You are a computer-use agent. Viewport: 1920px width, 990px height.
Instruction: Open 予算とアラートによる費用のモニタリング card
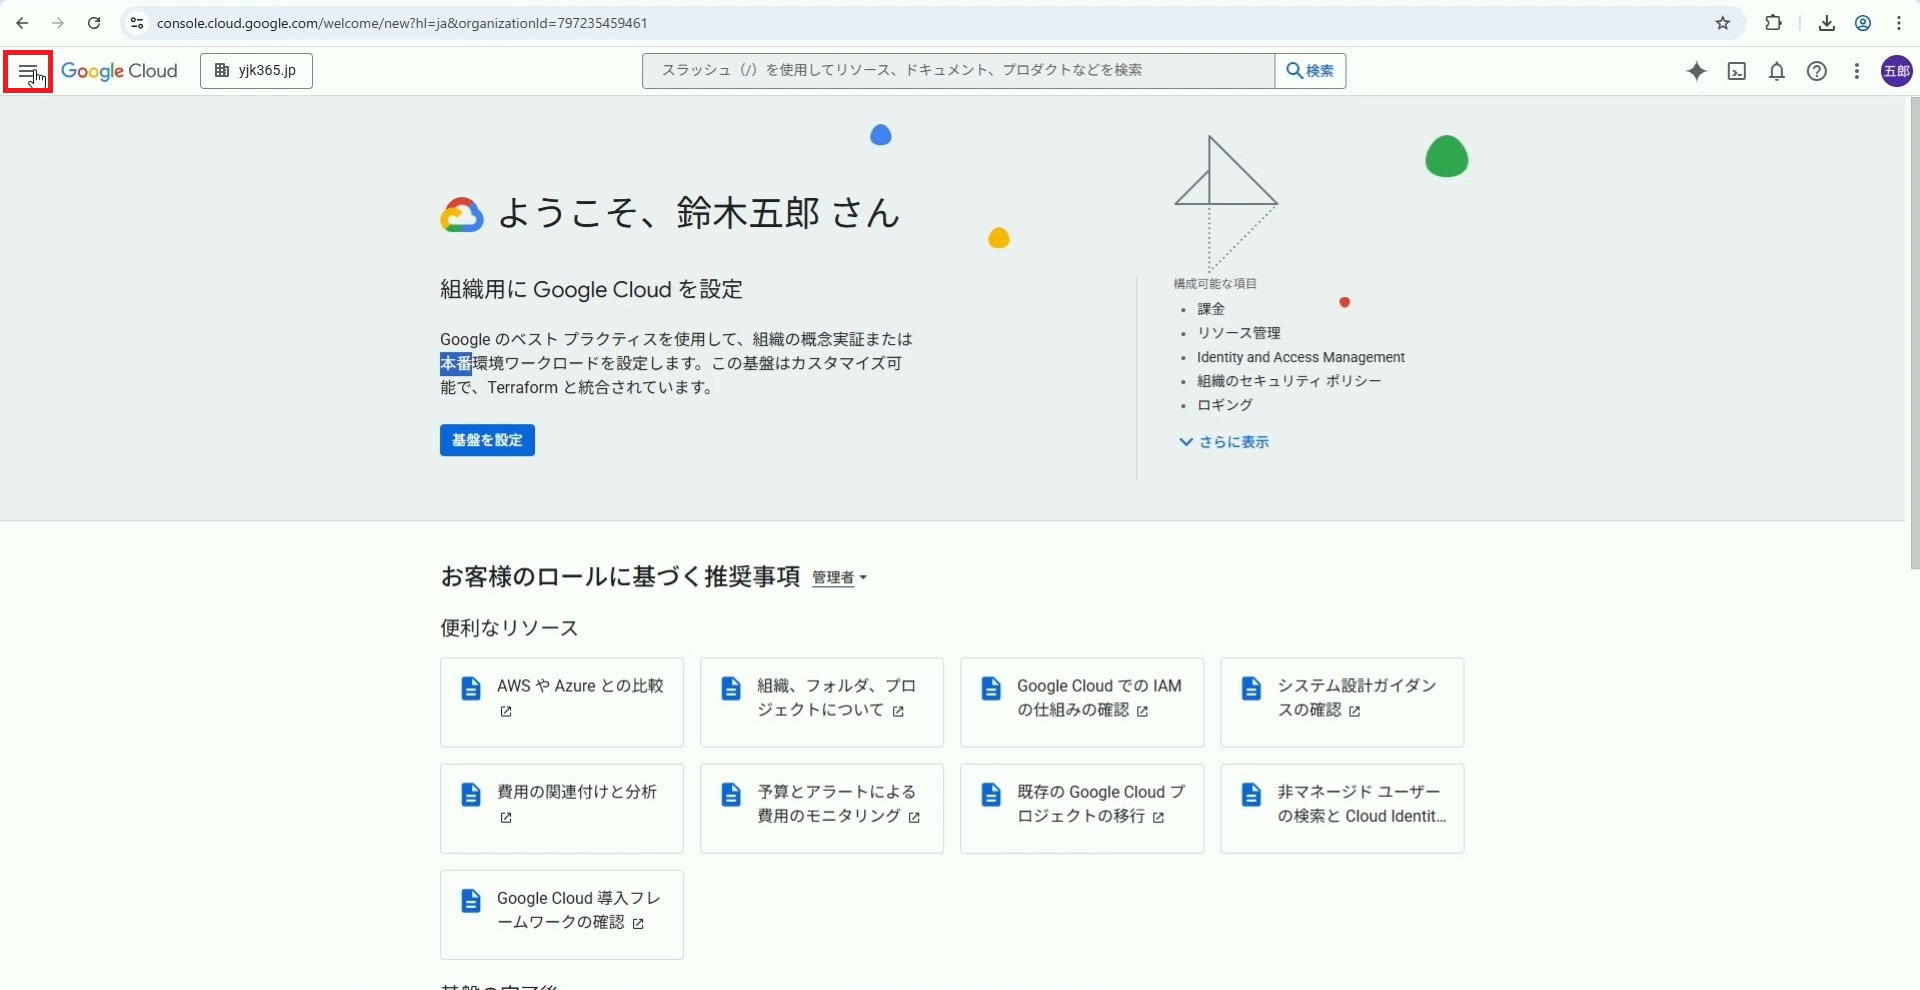[x=822, y=808]
